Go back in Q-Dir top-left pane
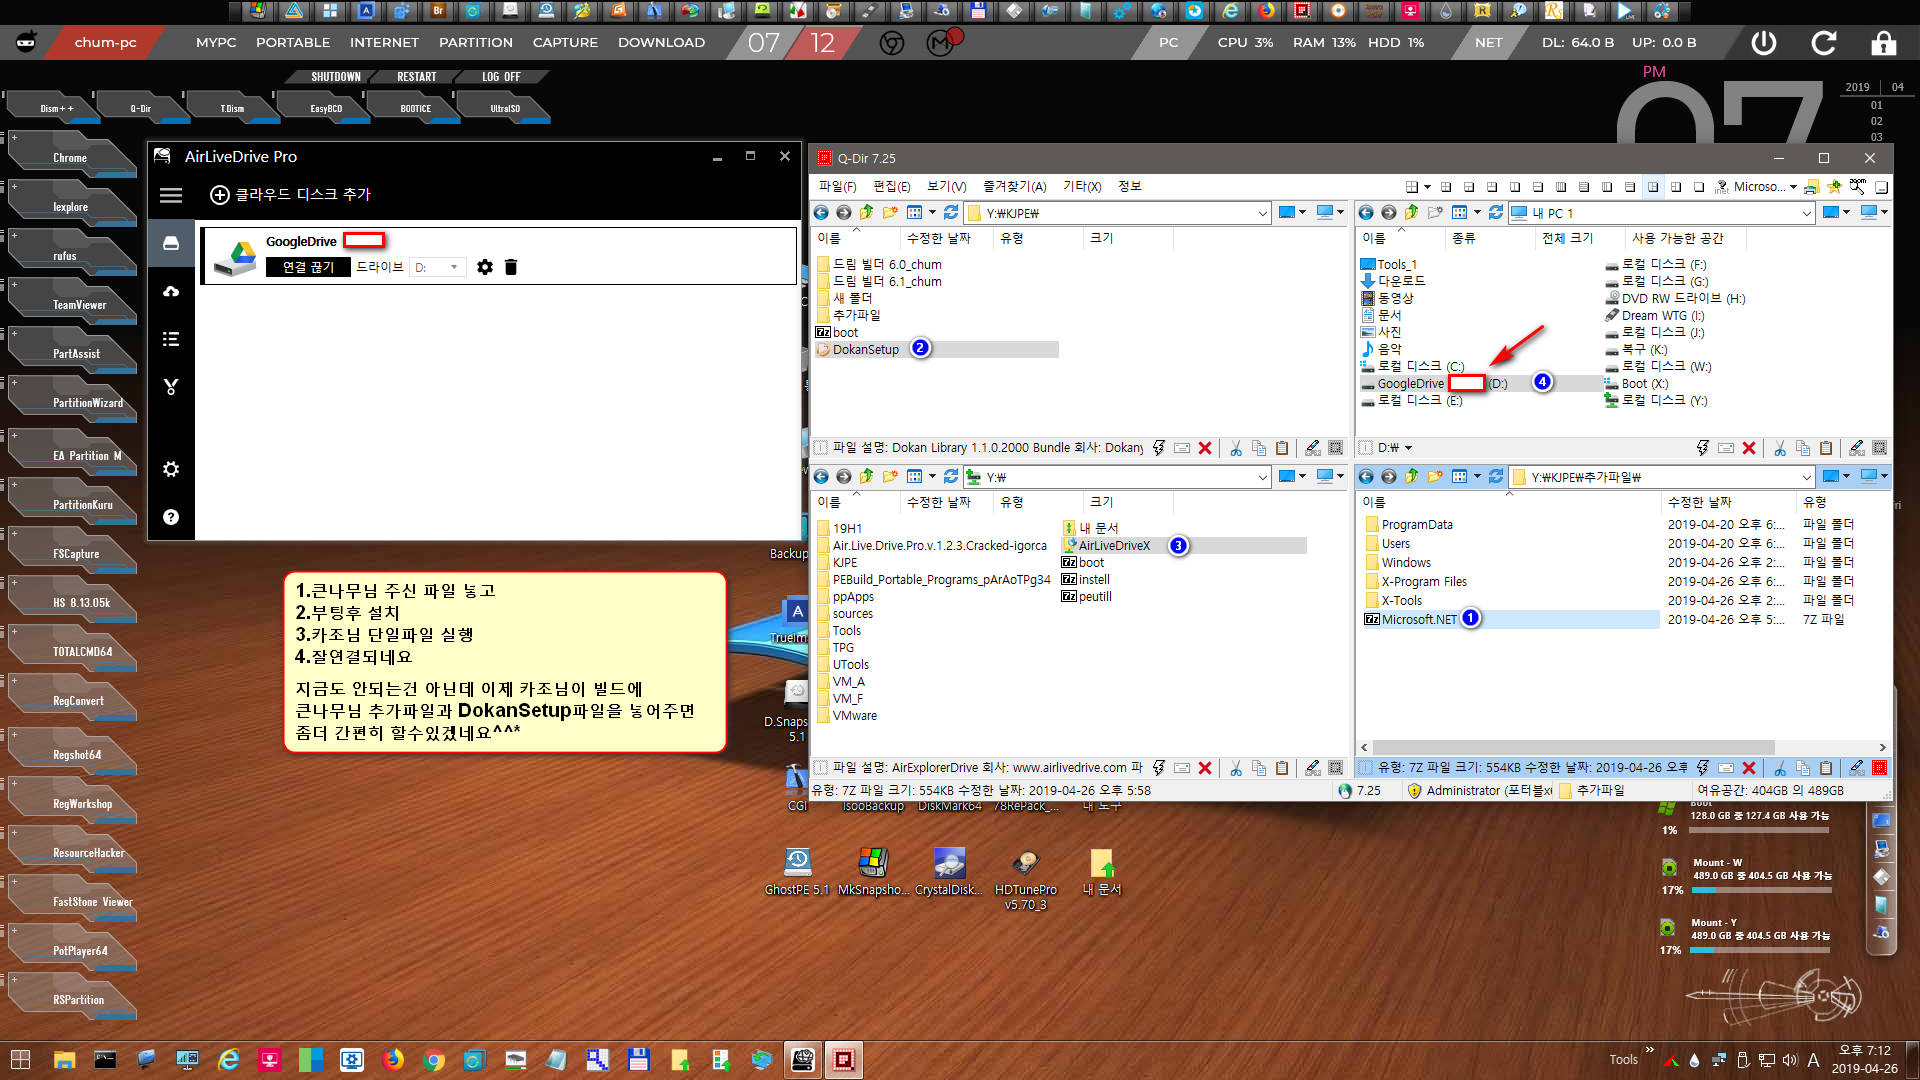The image size is (1920, 1080). [821, 213]
